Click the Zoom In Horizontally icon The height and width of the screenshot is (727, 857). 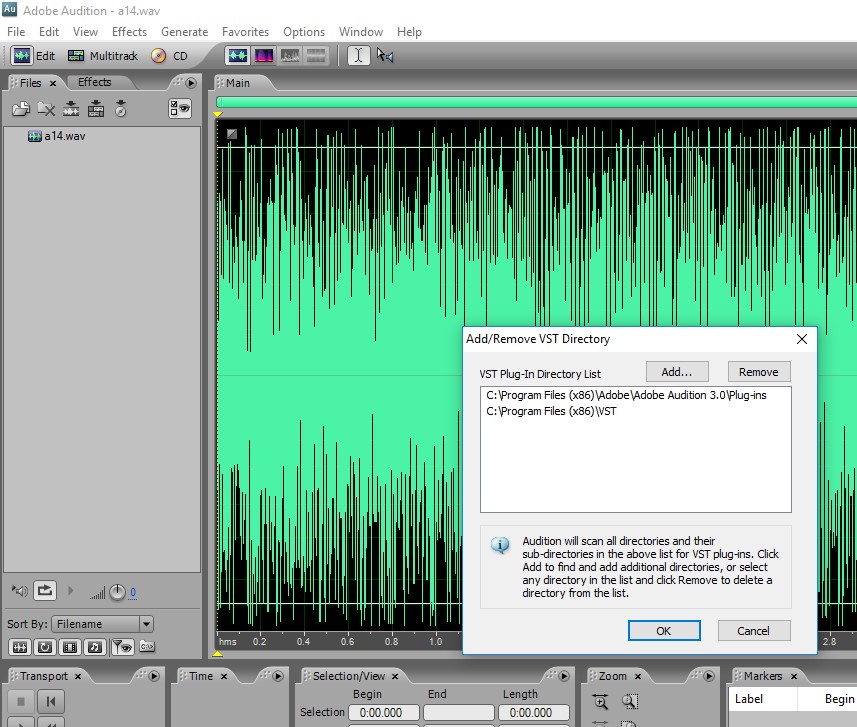tap(601, 701)
